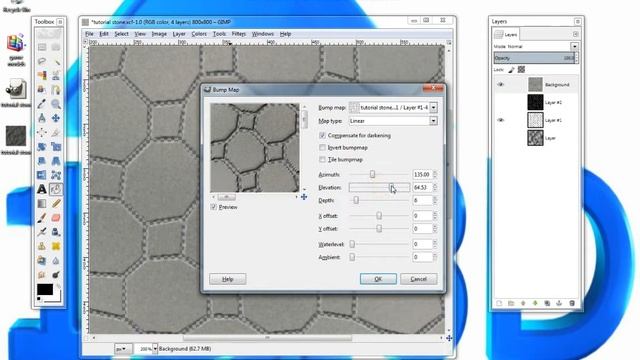Toggle the Preview checkbox in Bump Map
The image size is (640, 360).
point(213,207)
